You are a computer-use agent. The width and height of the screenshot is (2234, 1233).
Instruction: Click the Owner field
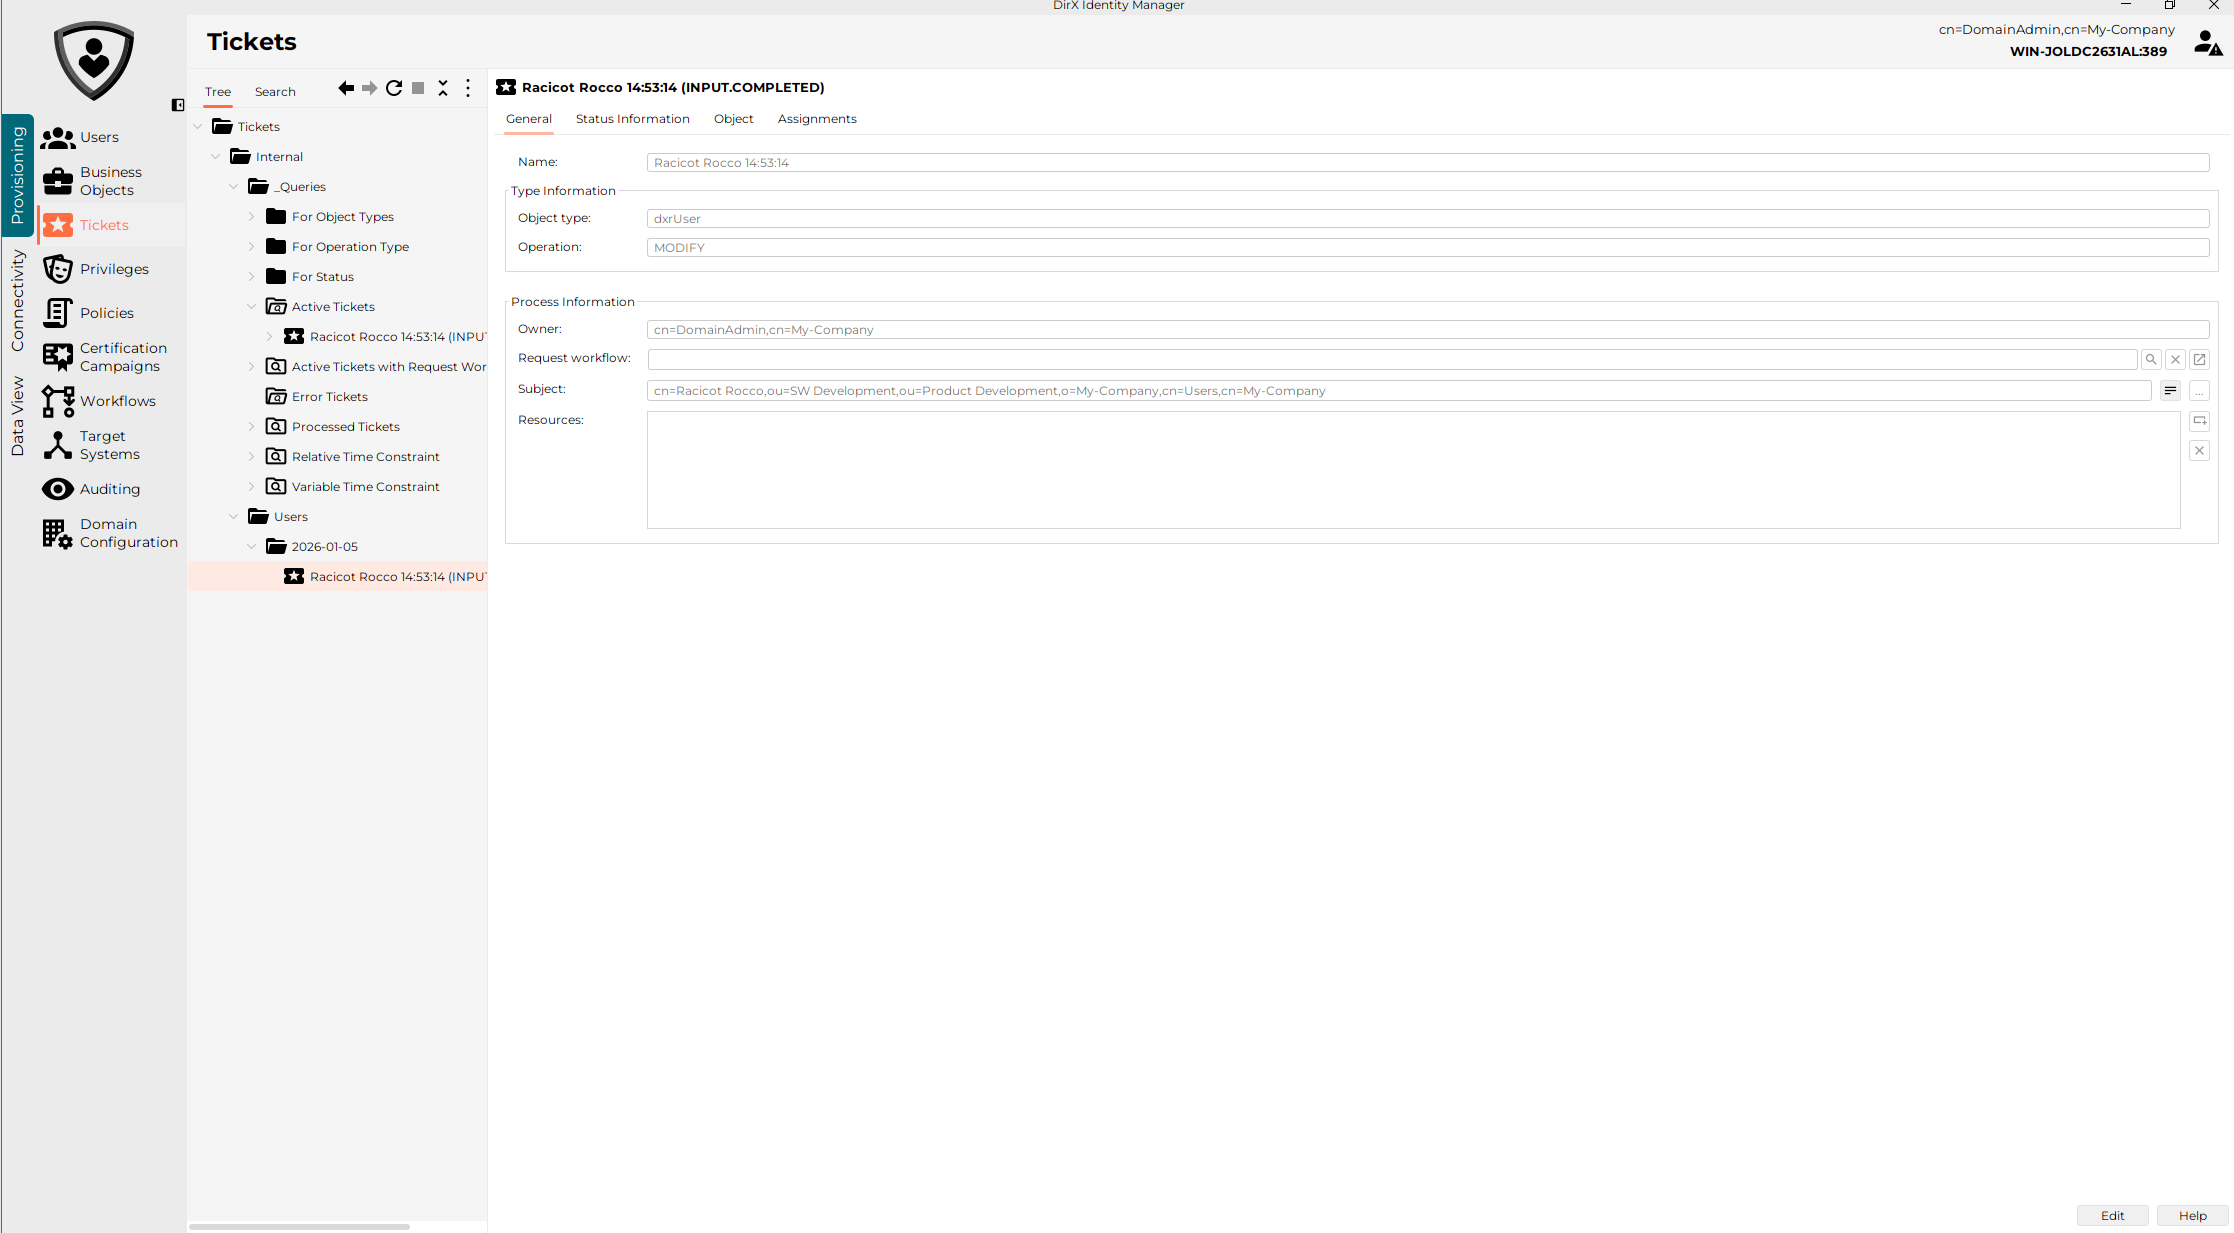pyautogui.click(x=1428, y=330)
